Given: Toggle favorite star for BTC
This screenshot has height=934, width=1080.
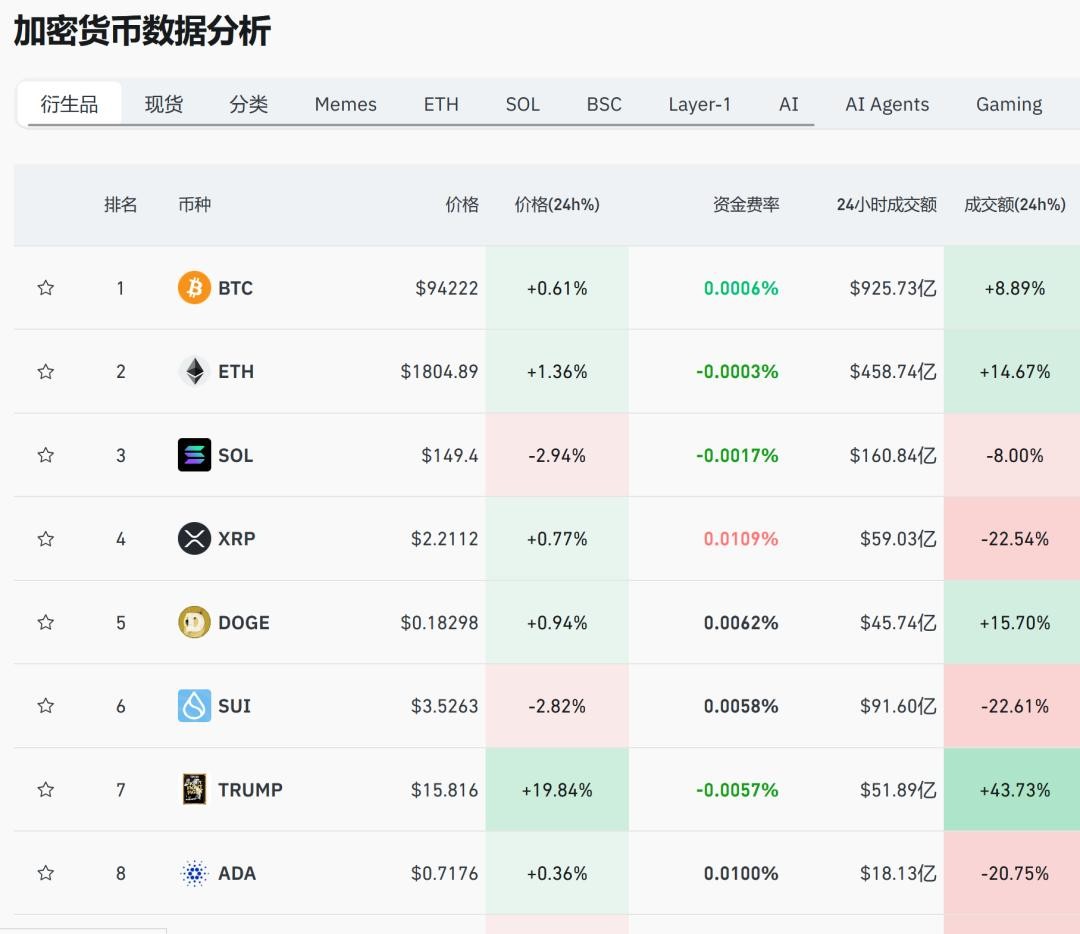Looking at the screenshot, I should [x=45, y=288].
